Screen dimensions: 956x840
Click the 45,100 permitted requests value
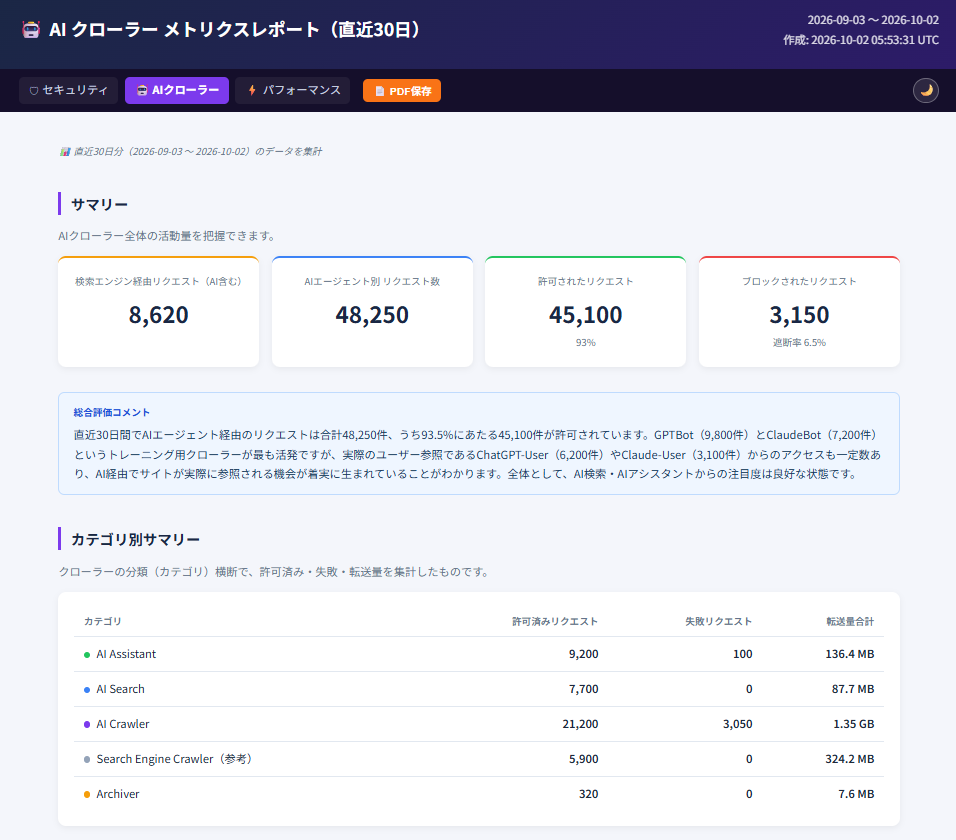click(585, 315)
